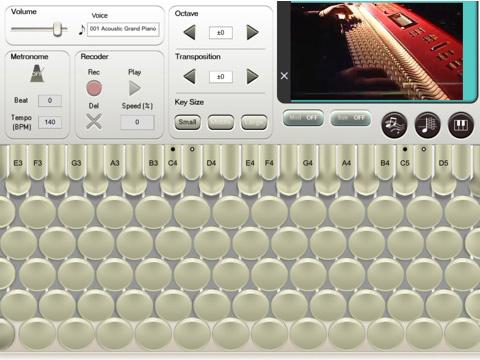Raise octave with the right arrow
Screen dimensions: 480x360
(x=252, y=32)
